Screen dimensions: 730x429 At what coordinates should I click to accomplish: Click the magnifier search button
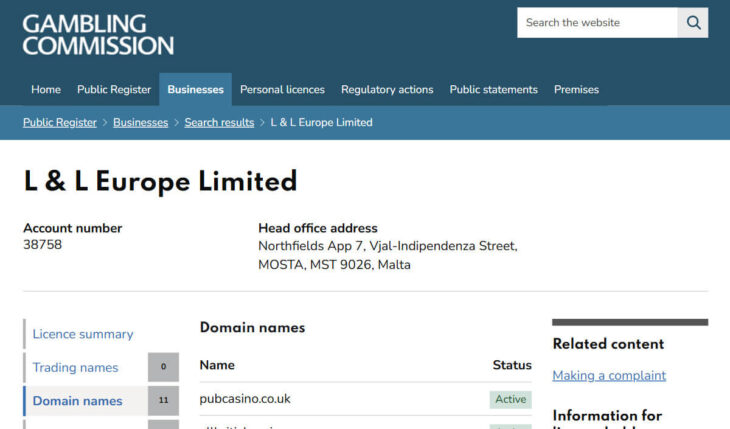(693, 22)
